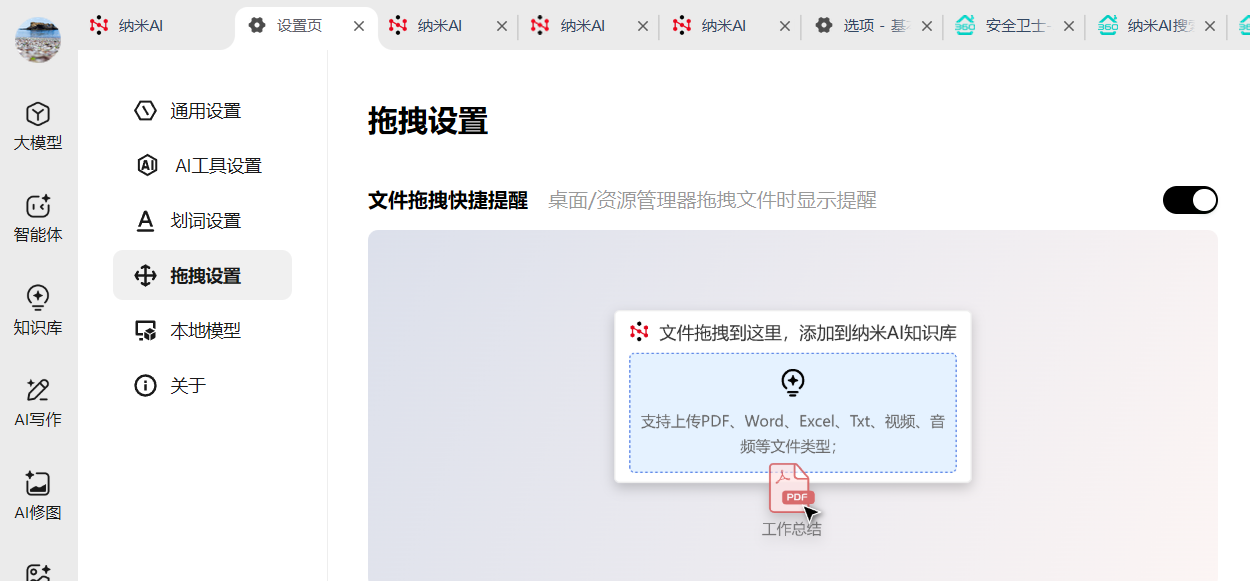
Task: Open AI修图 in left sidebar
Action: pyautogui.click(x=38, y=497)
